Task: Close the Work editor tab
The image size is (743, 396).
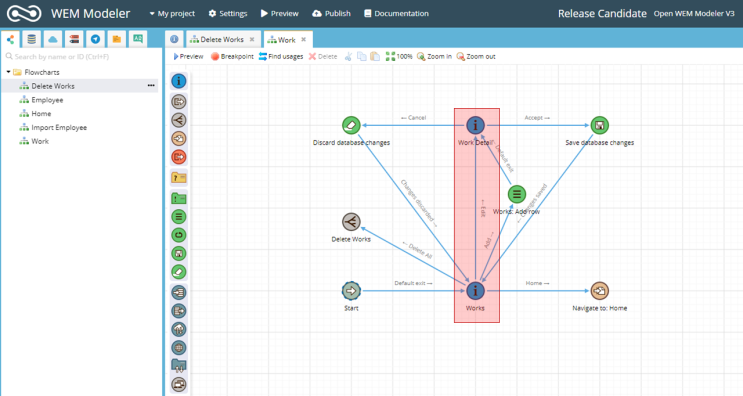Action: [x=304, y=40]
